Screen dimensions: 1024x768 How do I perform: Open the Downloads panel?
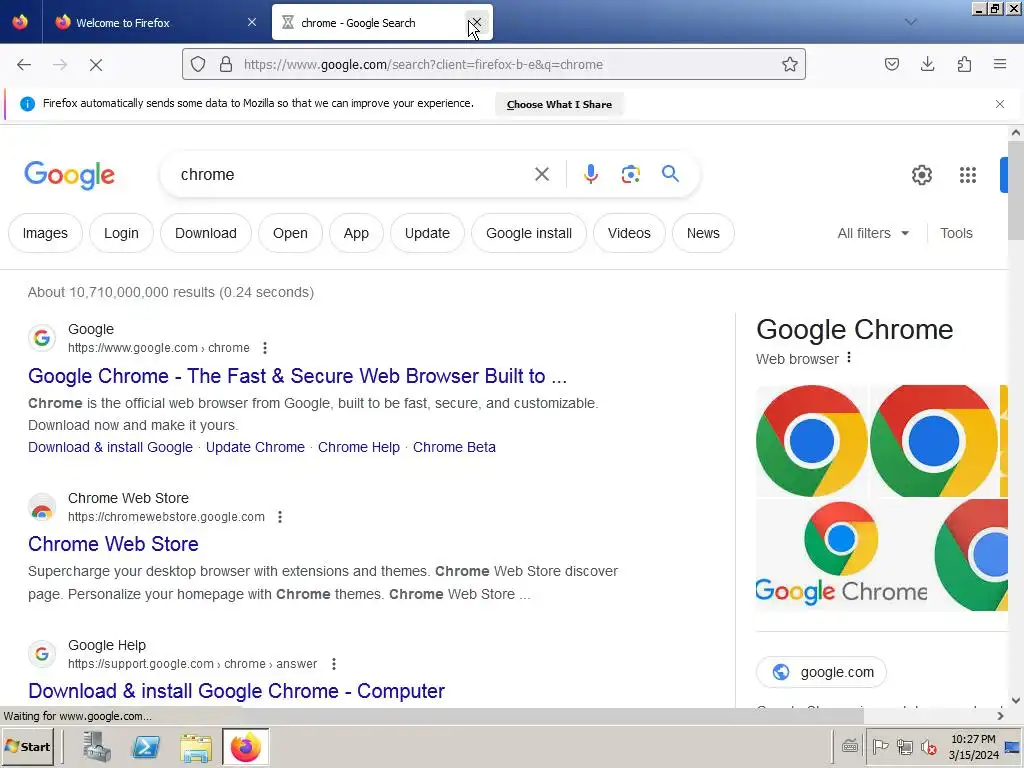(x=927, y=65)
